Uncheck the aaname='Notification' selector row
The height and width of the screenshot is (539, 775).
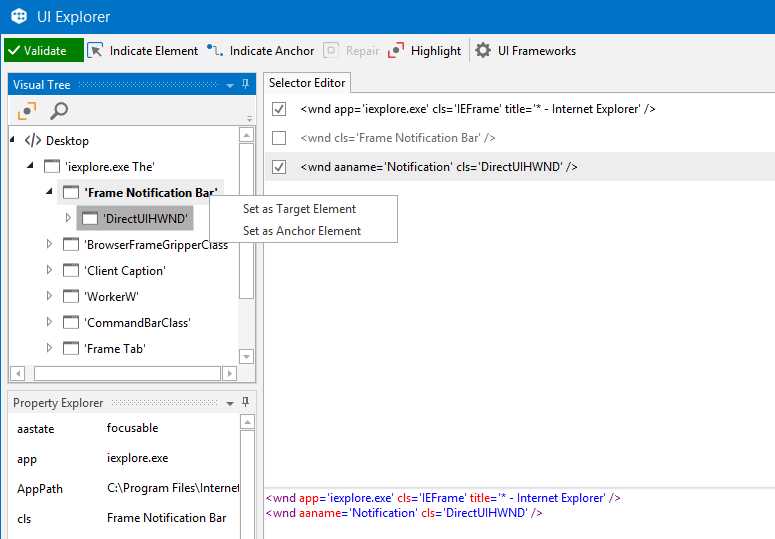pos(279,167)
